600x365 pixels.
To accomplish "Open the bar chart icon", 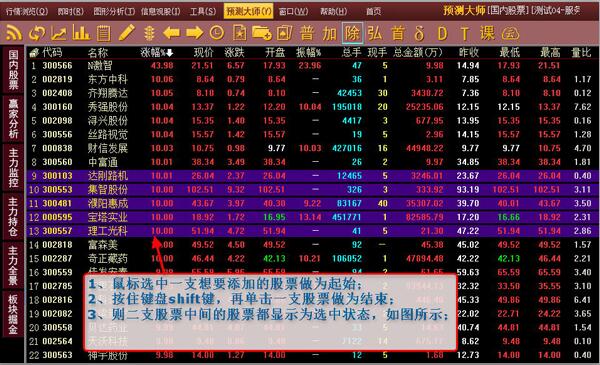I will click(x=81, y=33).
